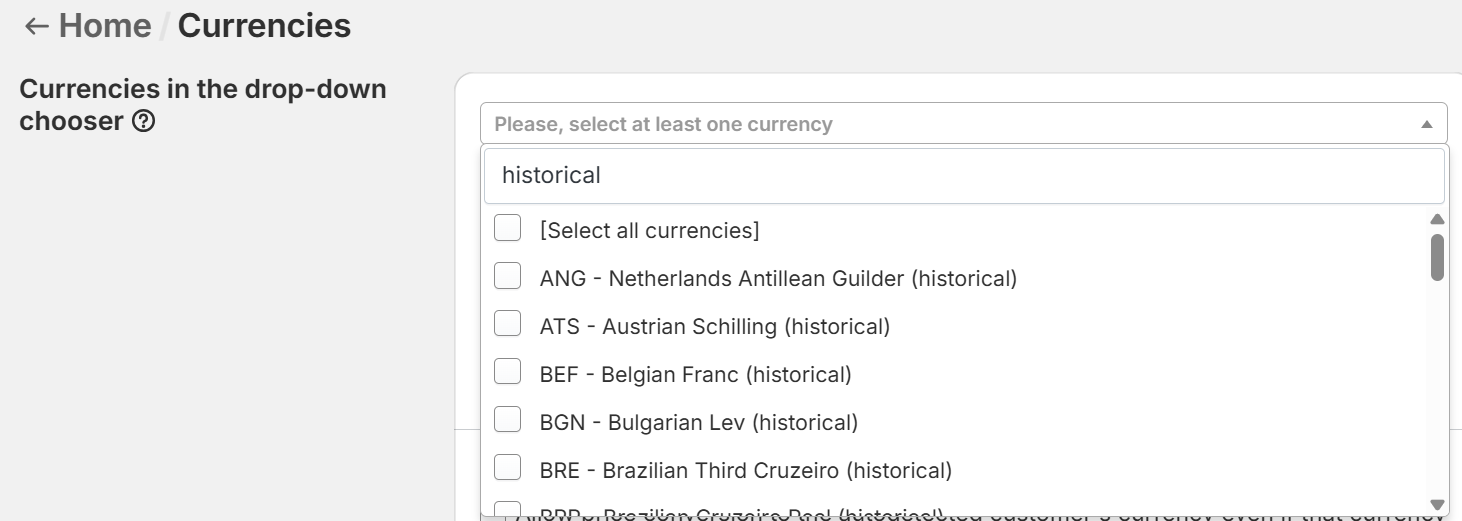Viewport: 1462px width, 521px height.
Task: Check the Select all currencies checkbox
Action: pyautogui.click(x=508, y=228)
